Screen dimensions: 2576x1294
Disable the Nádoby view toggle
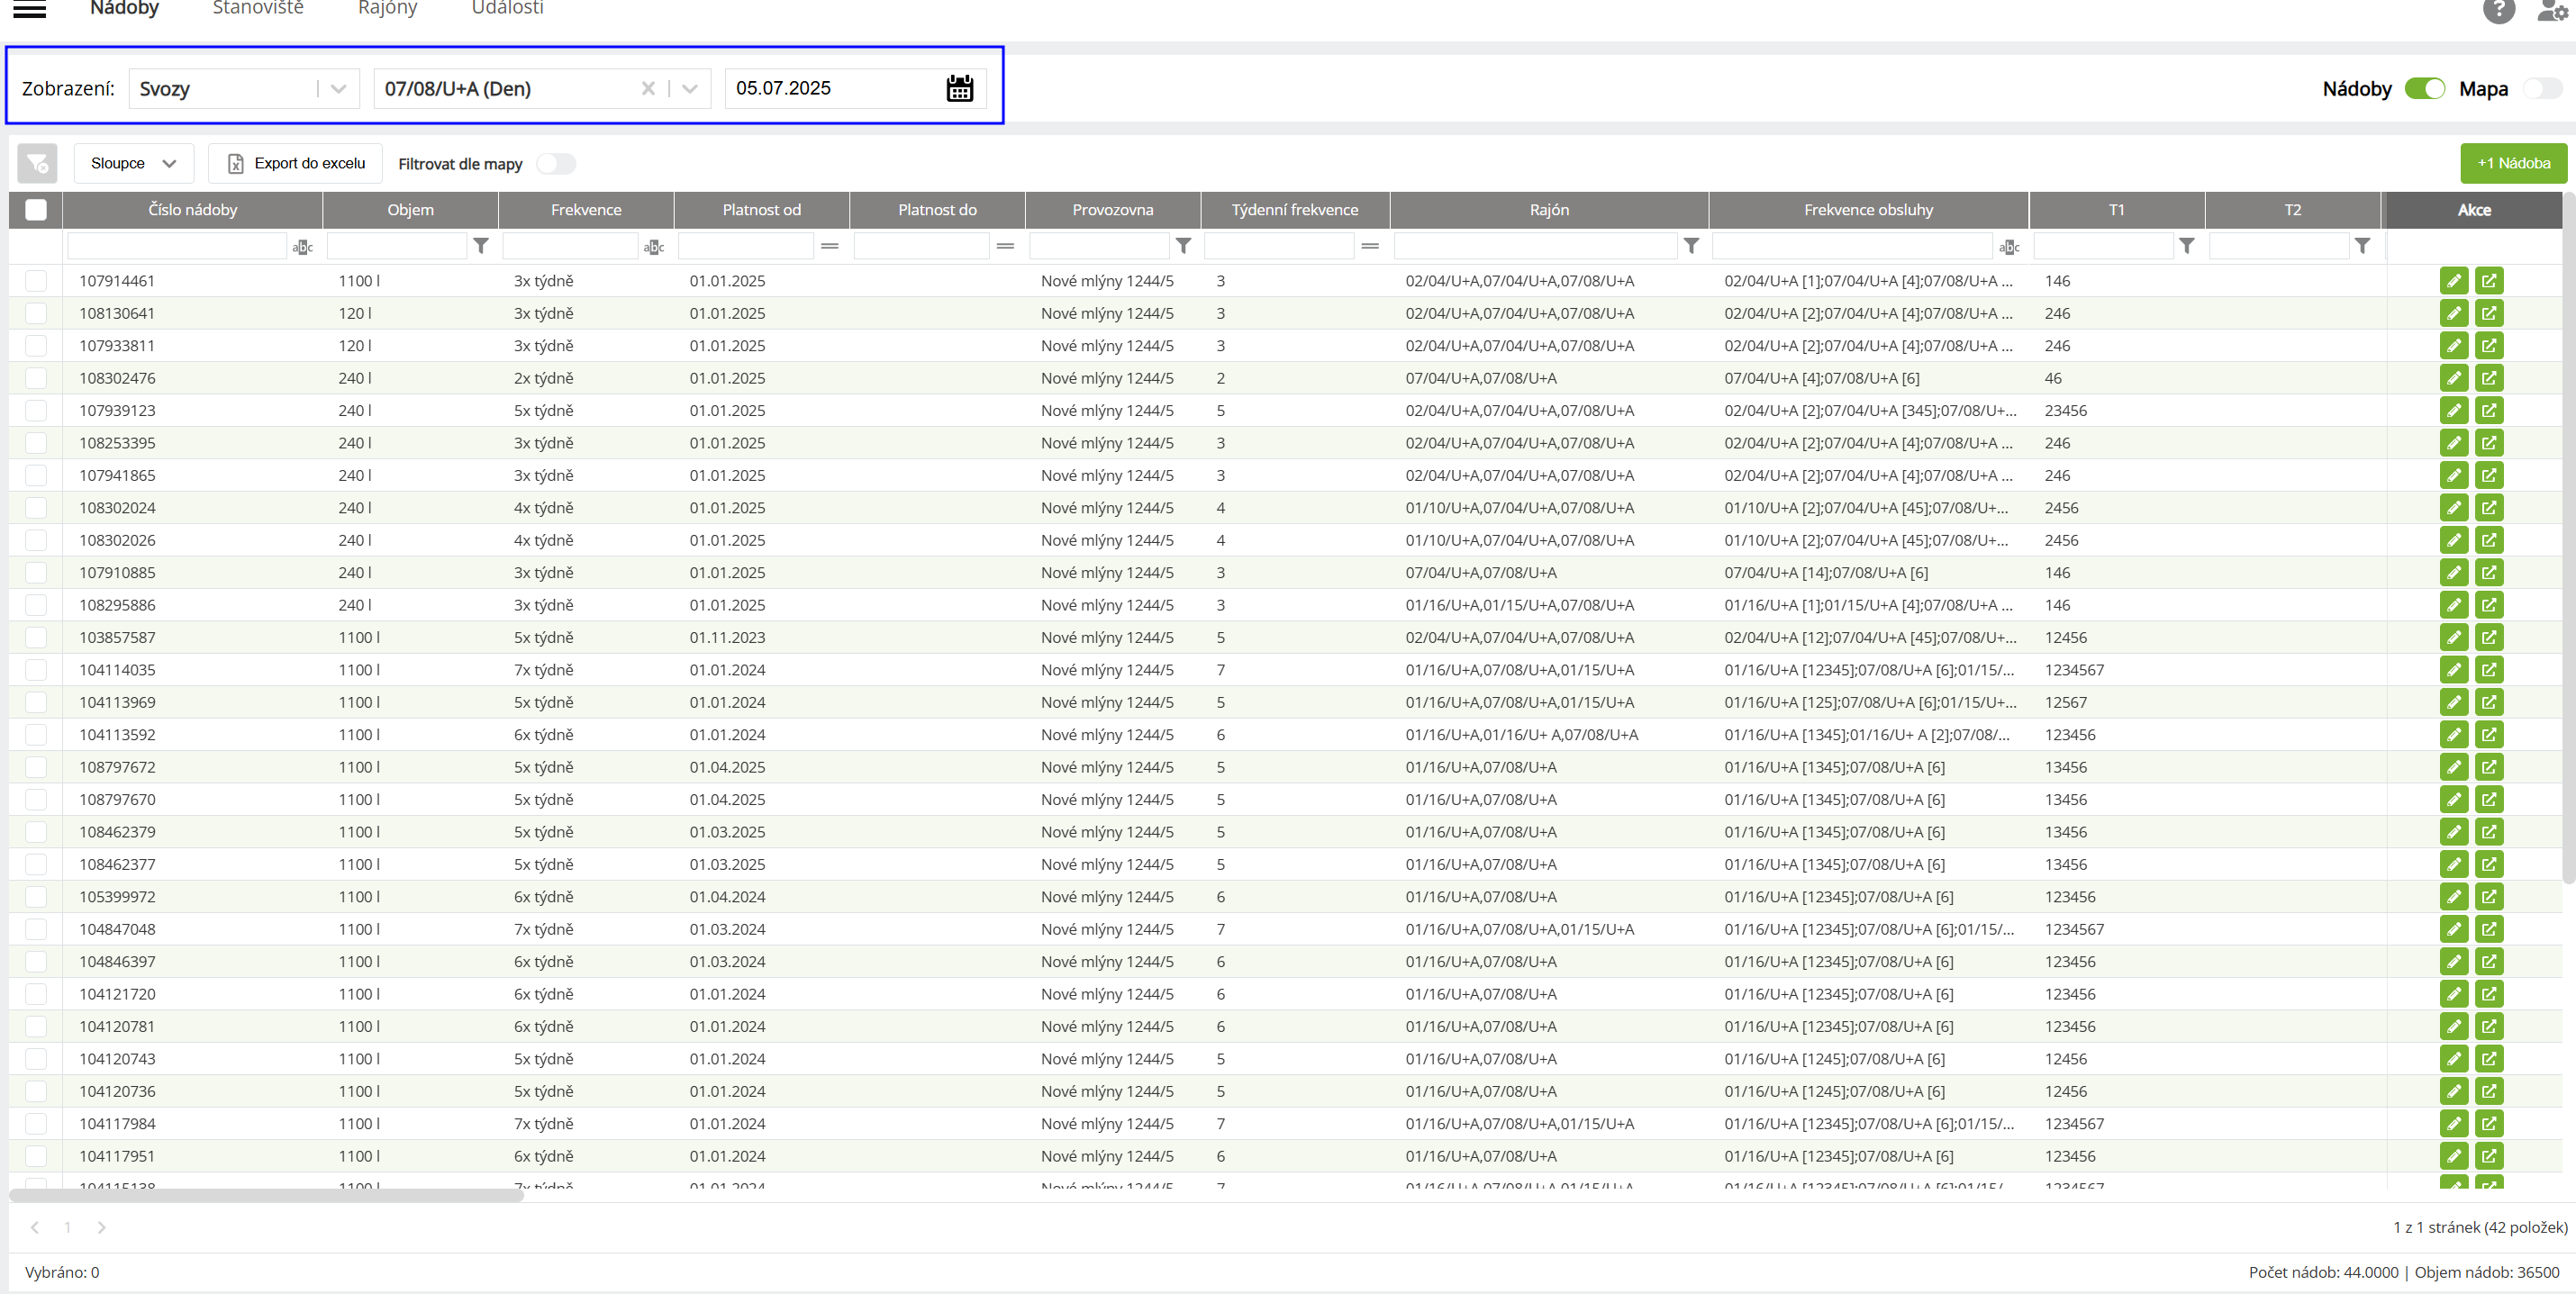point(2424,88)
